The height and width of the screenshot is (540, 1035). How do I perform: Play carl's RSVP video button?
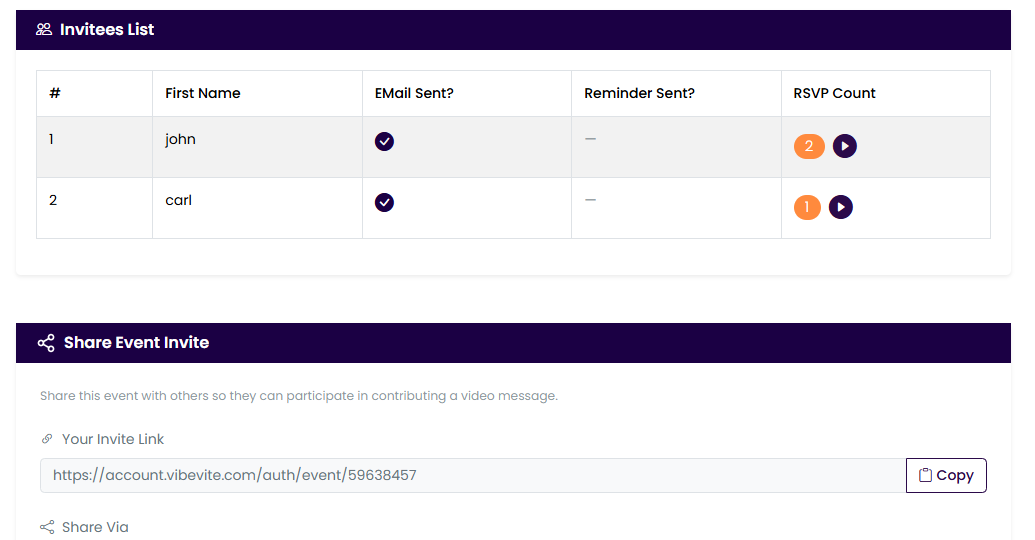click(841, 207)
